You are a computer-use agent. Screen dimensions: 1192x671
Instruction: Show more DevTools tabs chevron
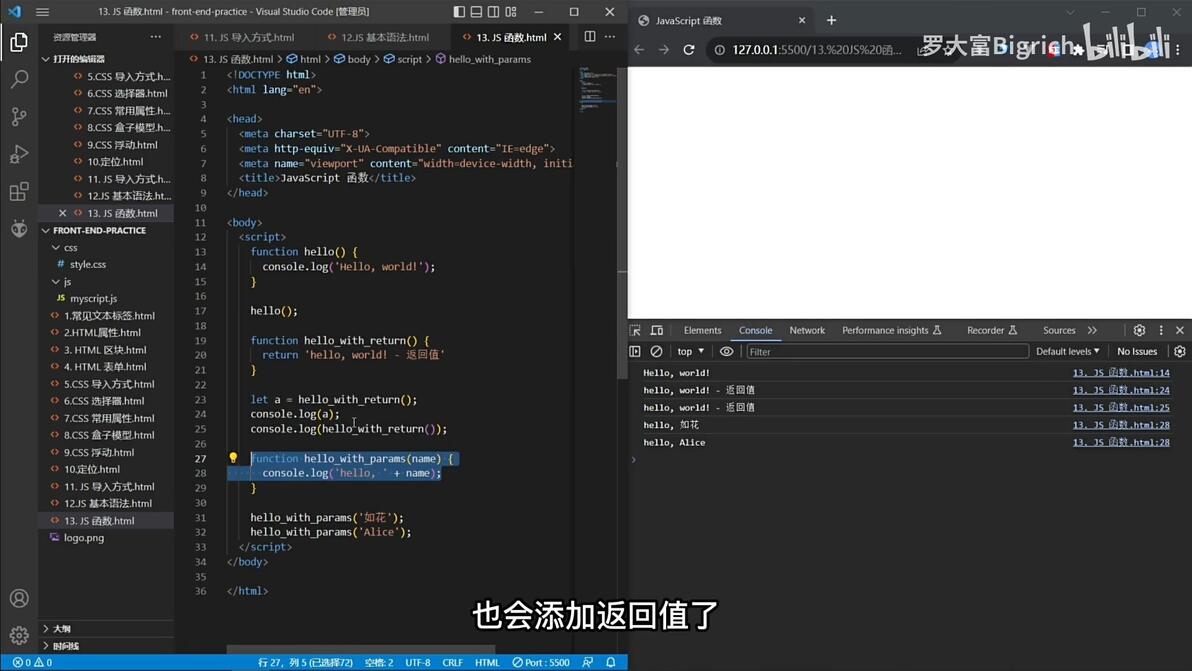click(x=1092, y=331)
